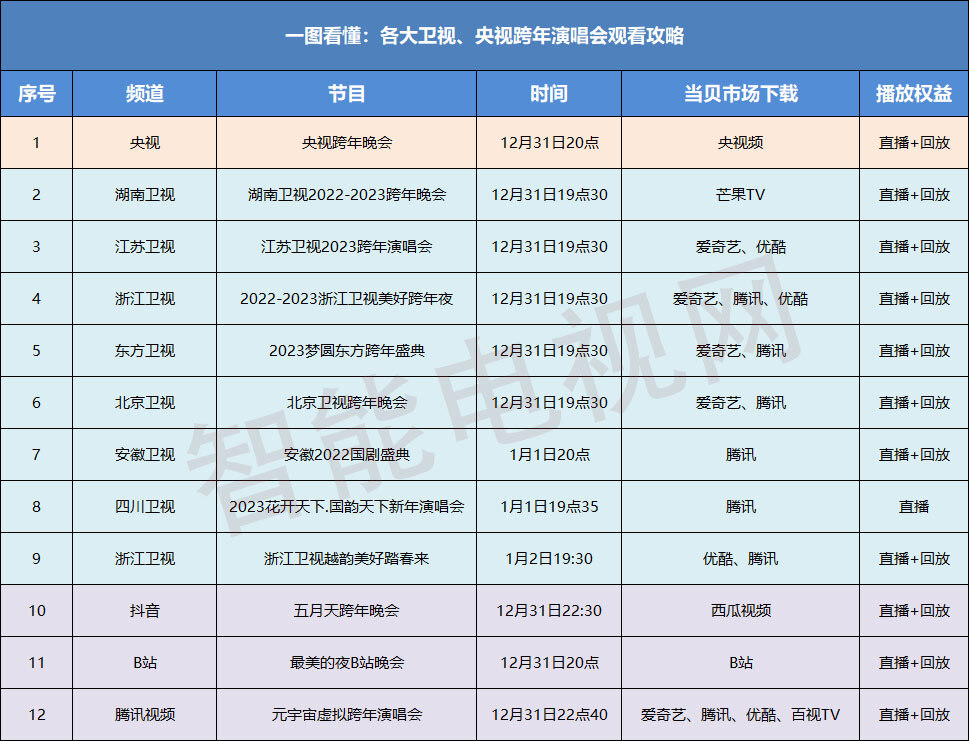Click 元宇宙虚拟跨年演唱会 program cell
The height and width of the screenshot is (741, 969).
tap(347, 714)
